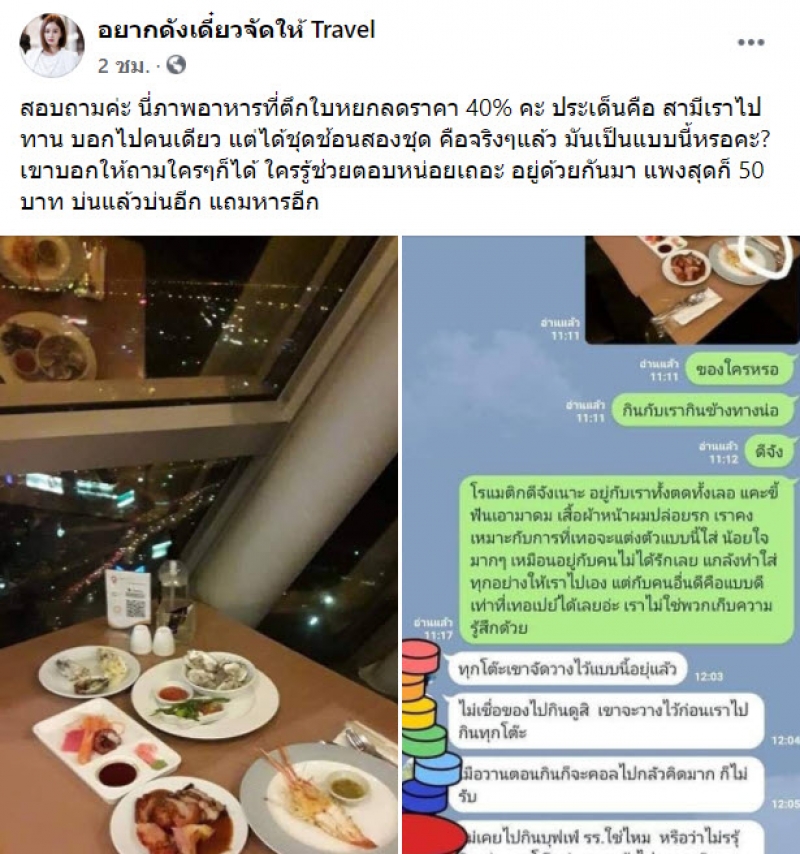Viewport: 800px width, 854px height.
Task: Open the right LINE chat screenshot
Action: [x=601, y=545]
